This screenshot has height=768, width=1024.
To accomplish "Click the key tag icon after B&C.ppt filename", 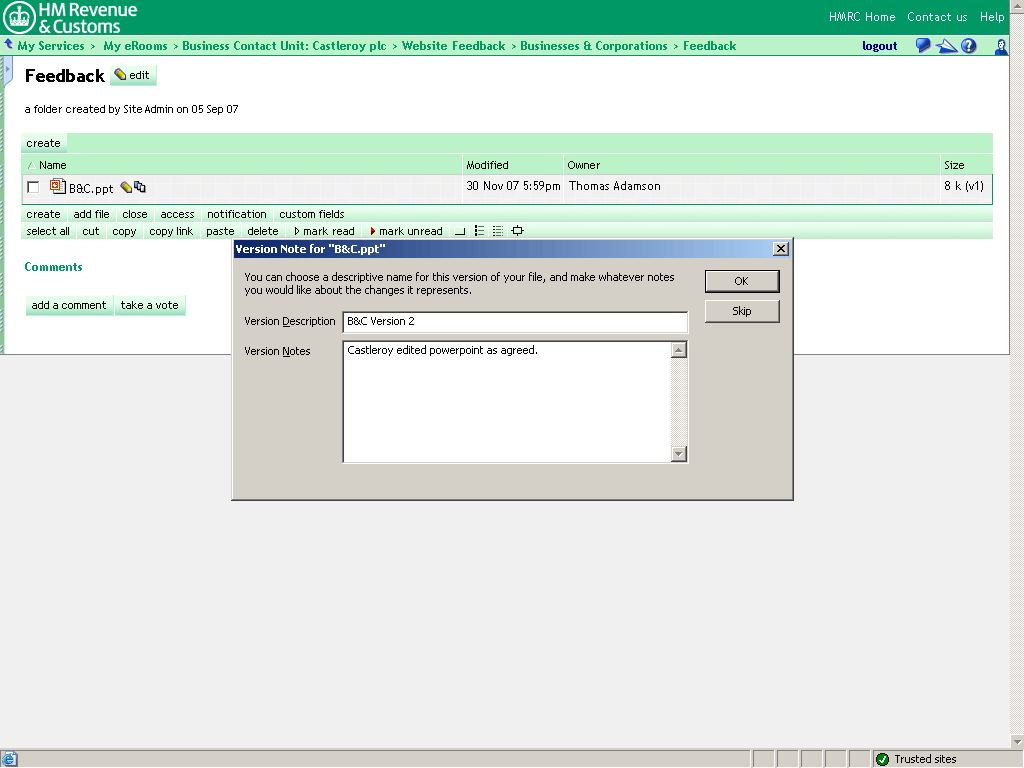I will 125,186.
